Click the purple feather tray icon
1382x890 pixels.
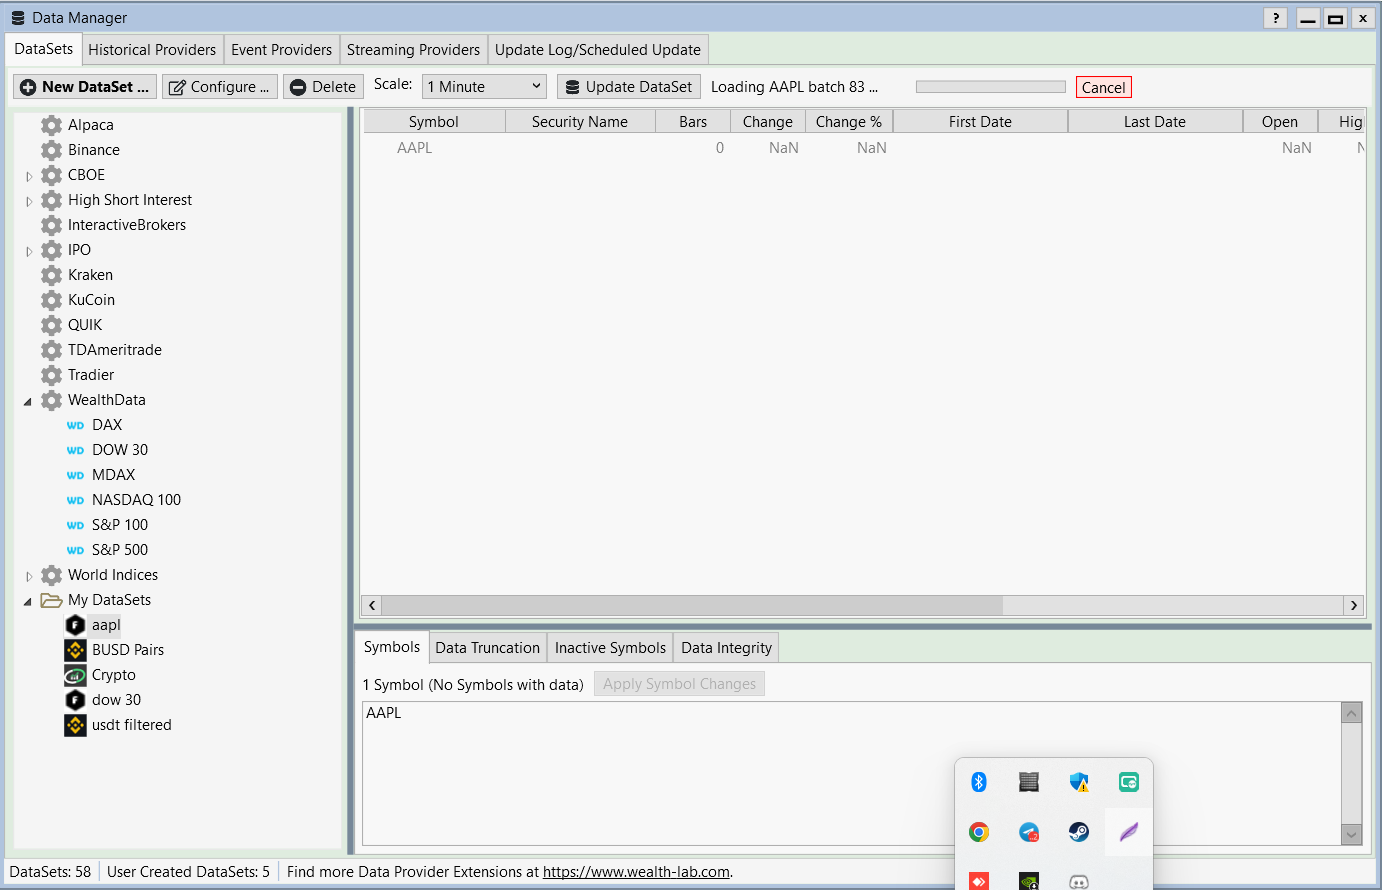[1129, 832]
